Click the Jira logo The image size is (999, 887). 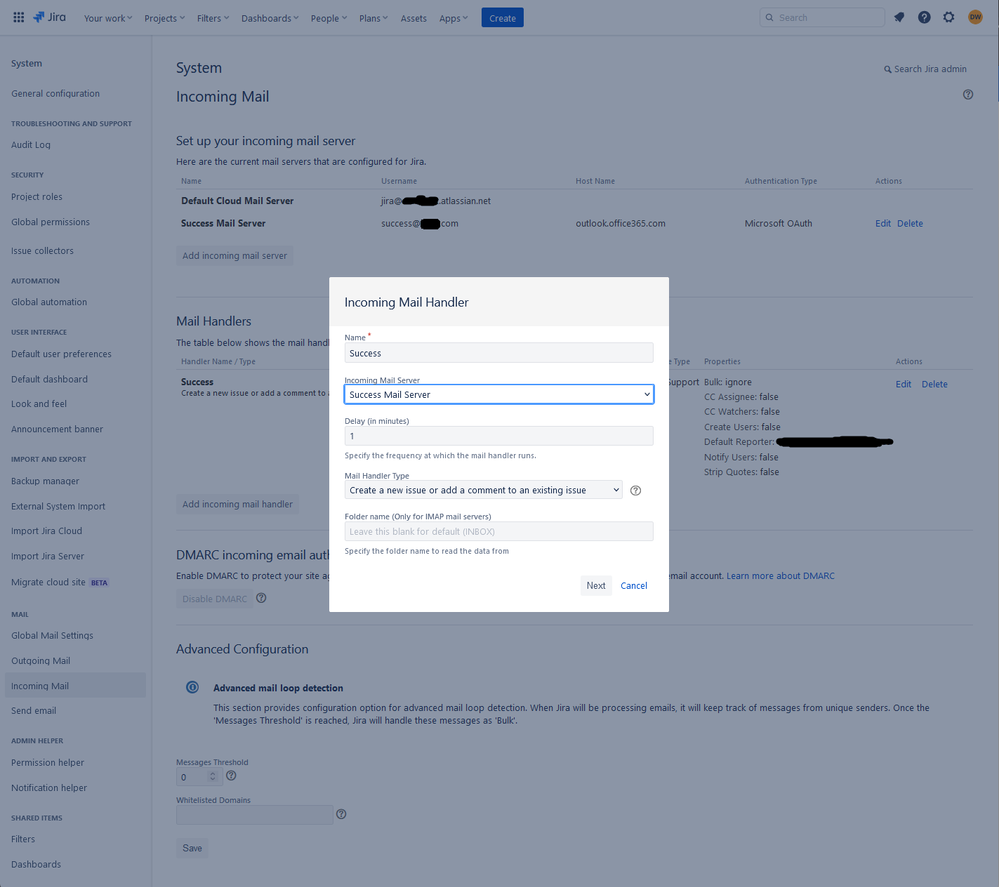click(50, 17)
